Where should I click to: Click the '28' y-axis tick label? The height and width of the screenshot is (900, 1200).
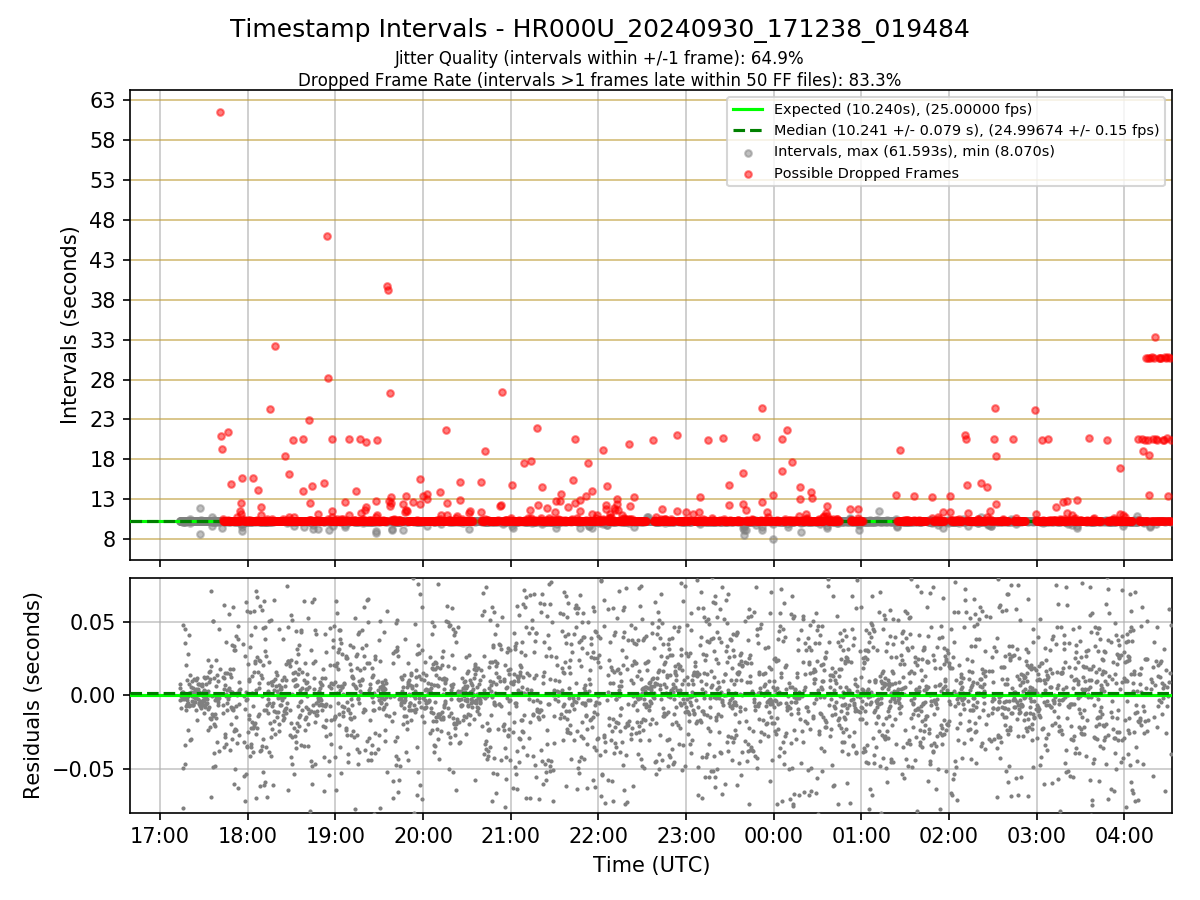tap(104, 380)
